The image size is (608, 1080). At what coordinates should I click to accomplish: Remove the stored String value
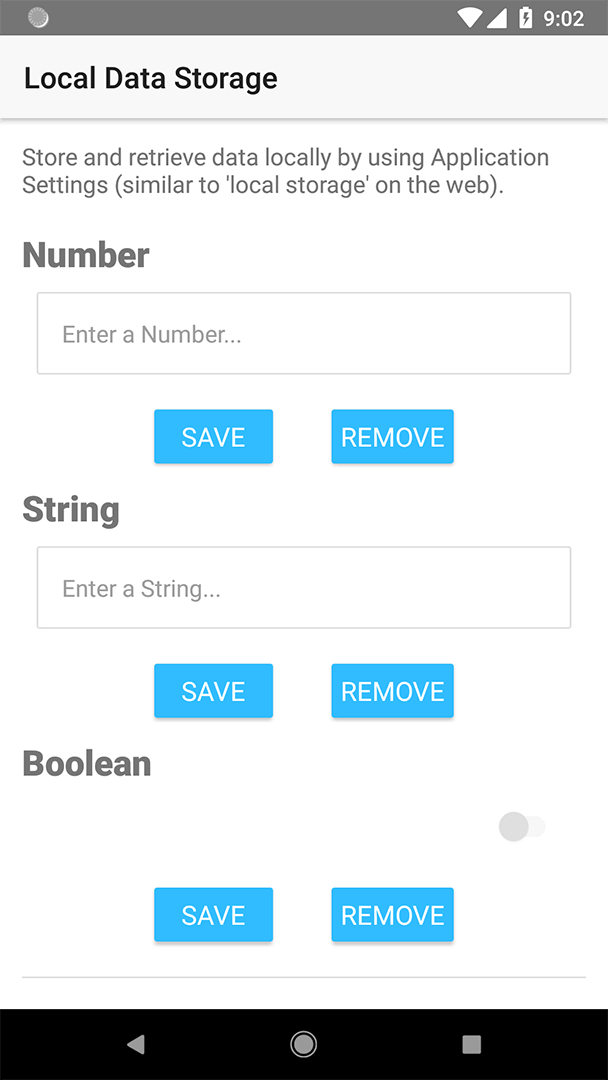392,690
